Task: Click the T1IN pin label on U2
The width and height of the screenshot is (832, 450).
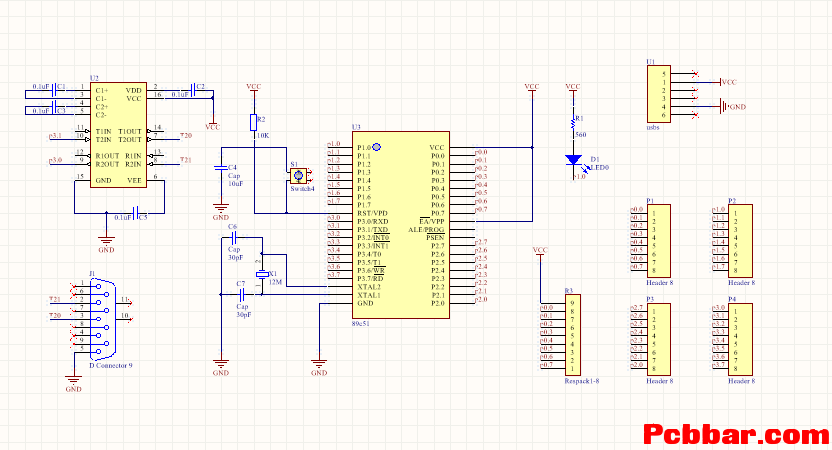Action: point(103,132)
